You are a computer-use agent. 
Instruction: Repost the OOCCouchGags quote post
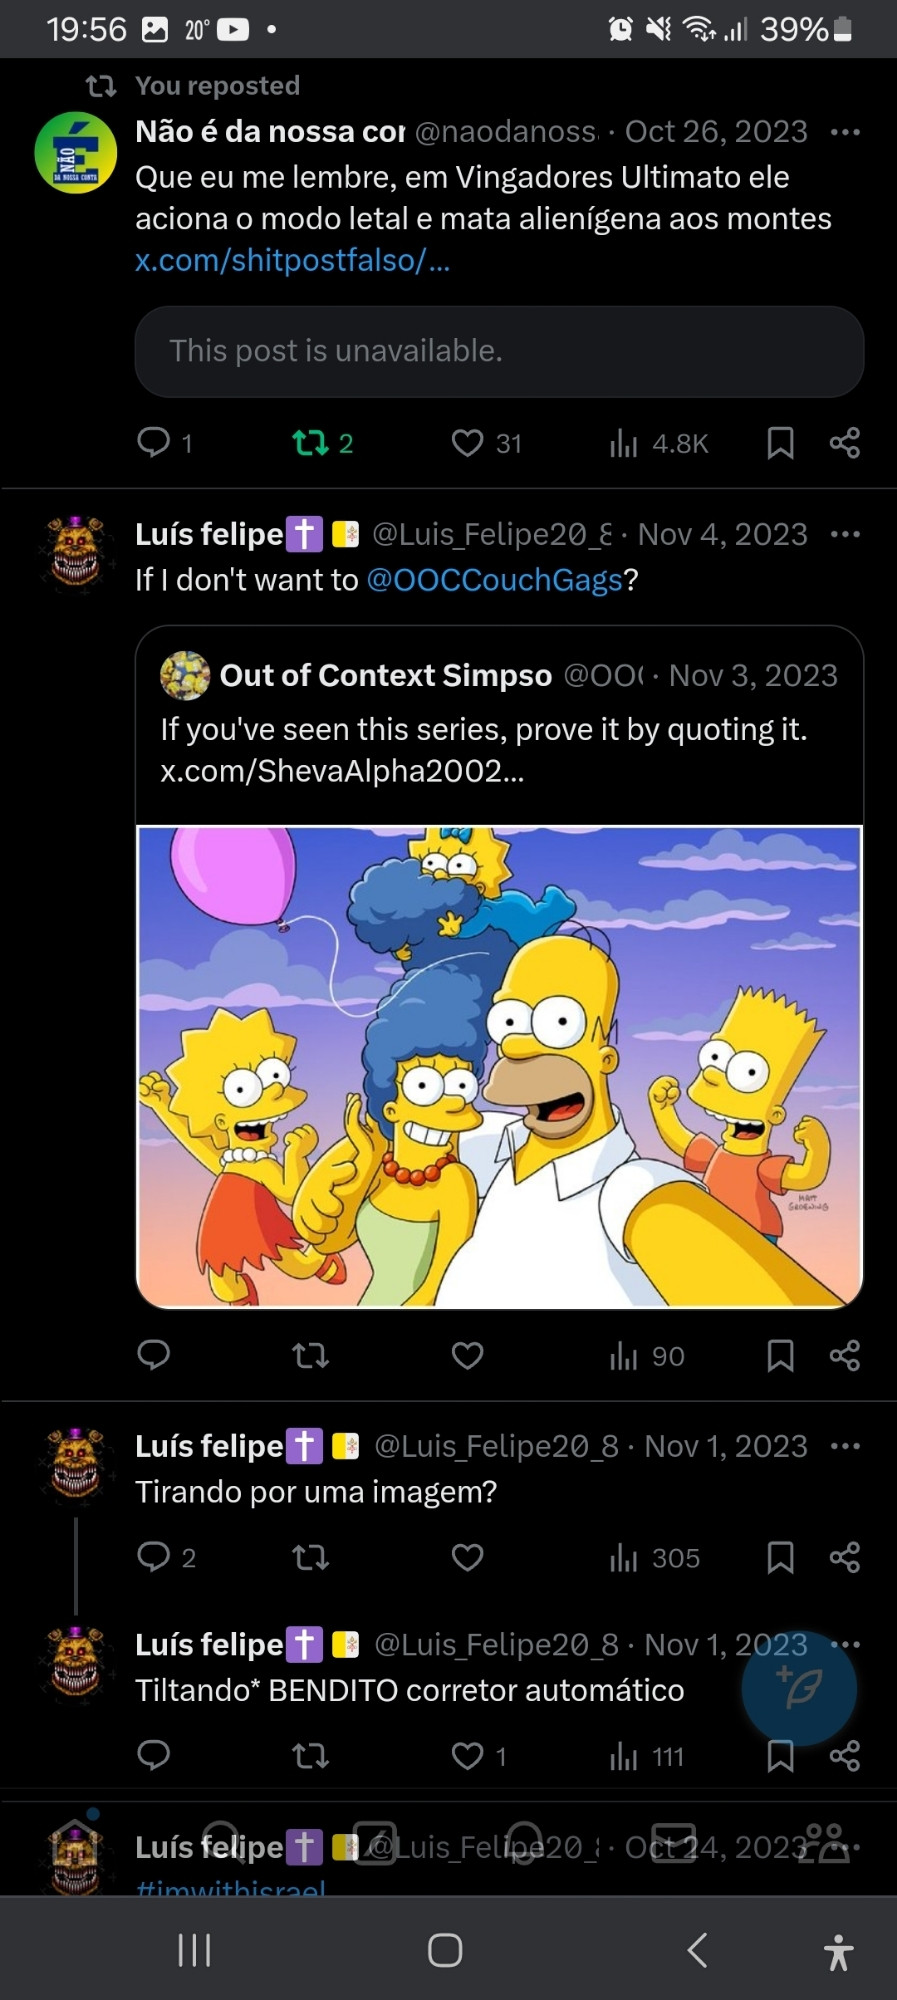pos(310,1356)
